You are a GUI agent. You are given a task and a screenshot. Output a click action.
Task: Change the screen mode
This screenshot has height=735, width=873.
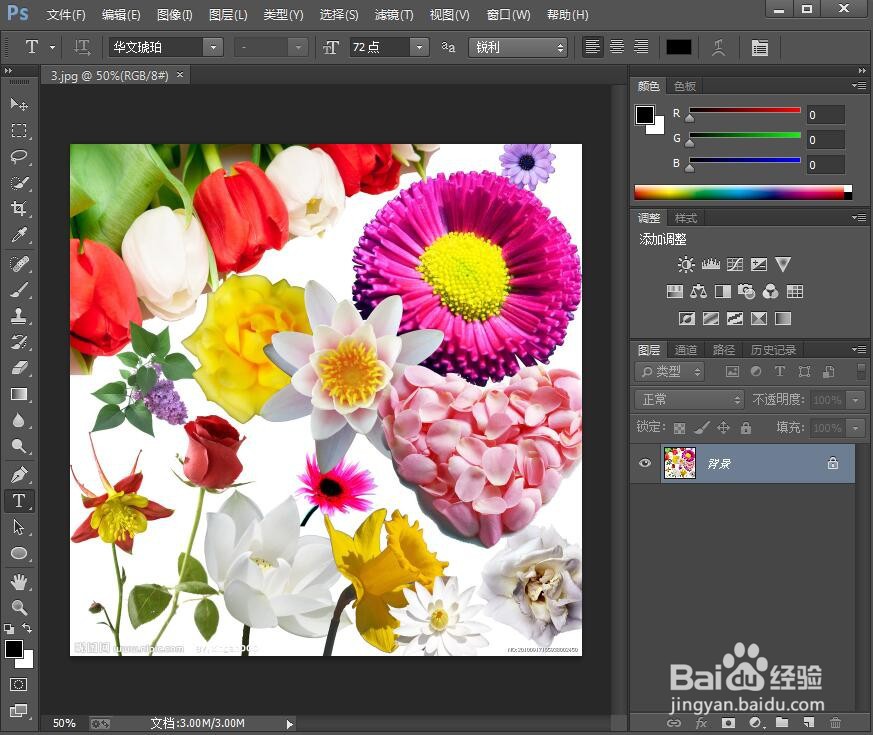(x=18, y=710)
